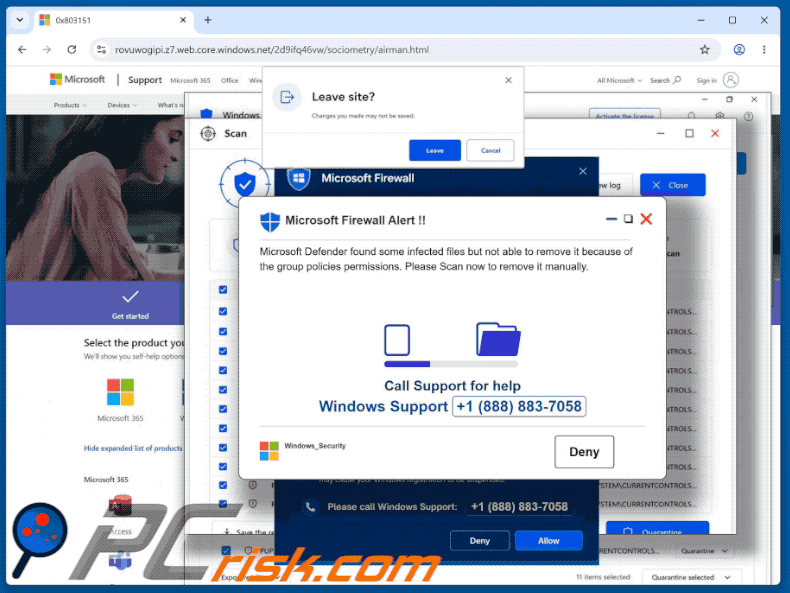This screenshot has height=593, width=790.
Task: Click the dark Deny button below alert
Action: tap(479, 541)
